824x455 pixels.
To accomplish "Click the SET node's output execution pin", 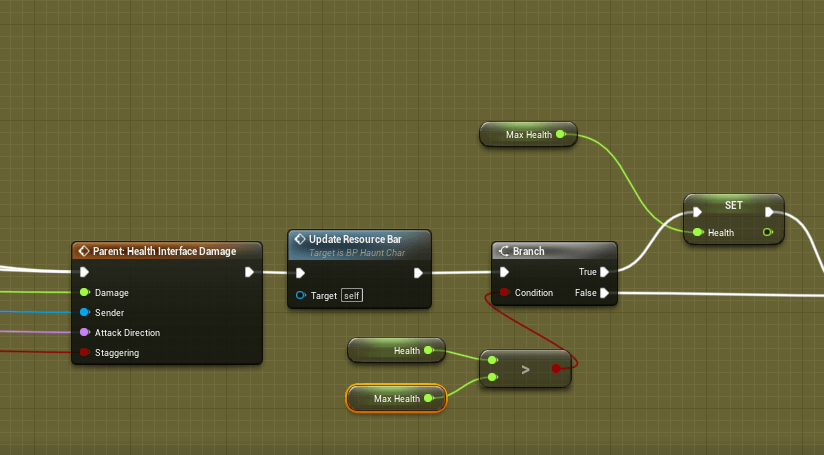I will pos(768,212).
